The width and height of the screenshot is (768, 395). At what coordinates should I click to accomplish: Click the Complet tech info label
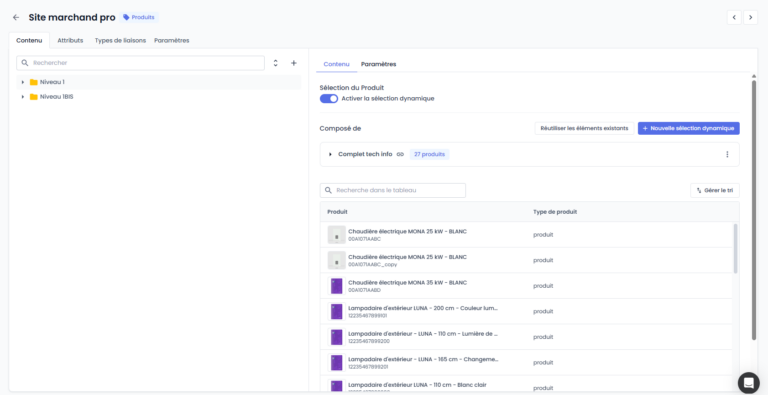[365, 154]
